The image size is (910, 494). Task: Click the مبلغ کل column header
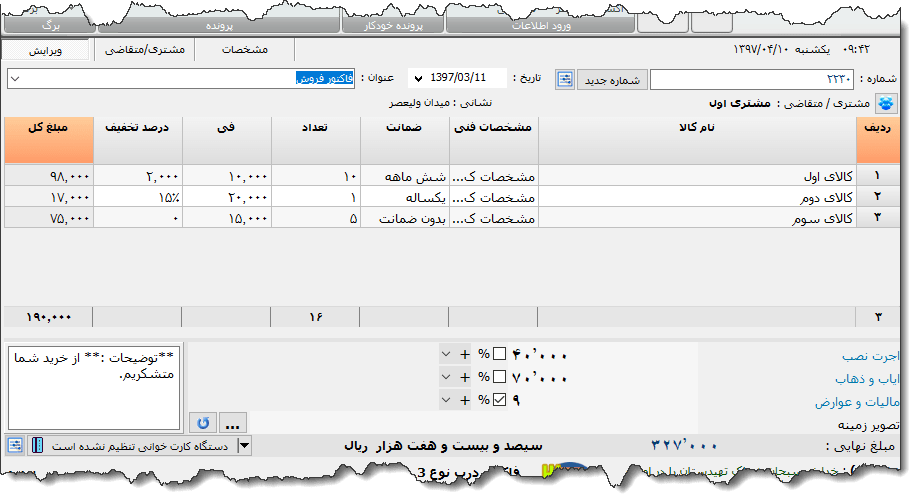[x=49, y=140]
